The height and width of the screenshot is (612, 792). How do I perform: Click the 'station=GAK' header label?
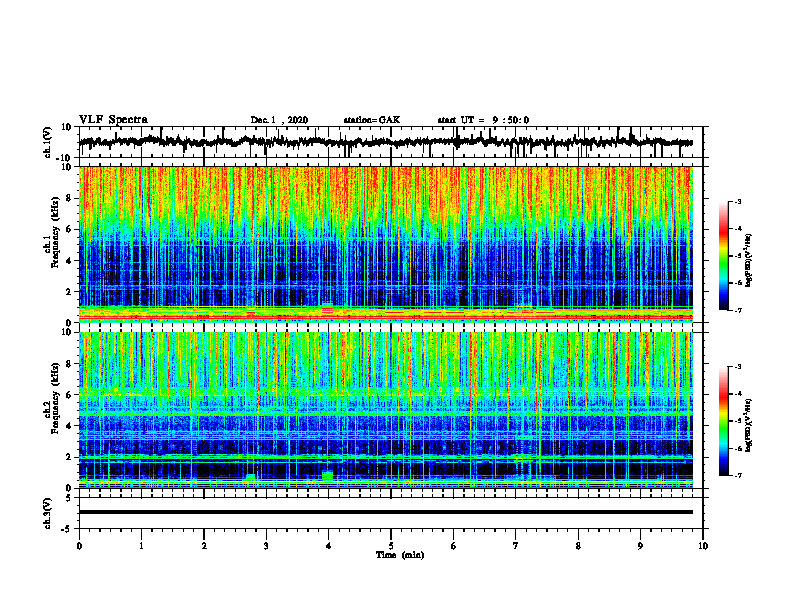pos(372,120)
